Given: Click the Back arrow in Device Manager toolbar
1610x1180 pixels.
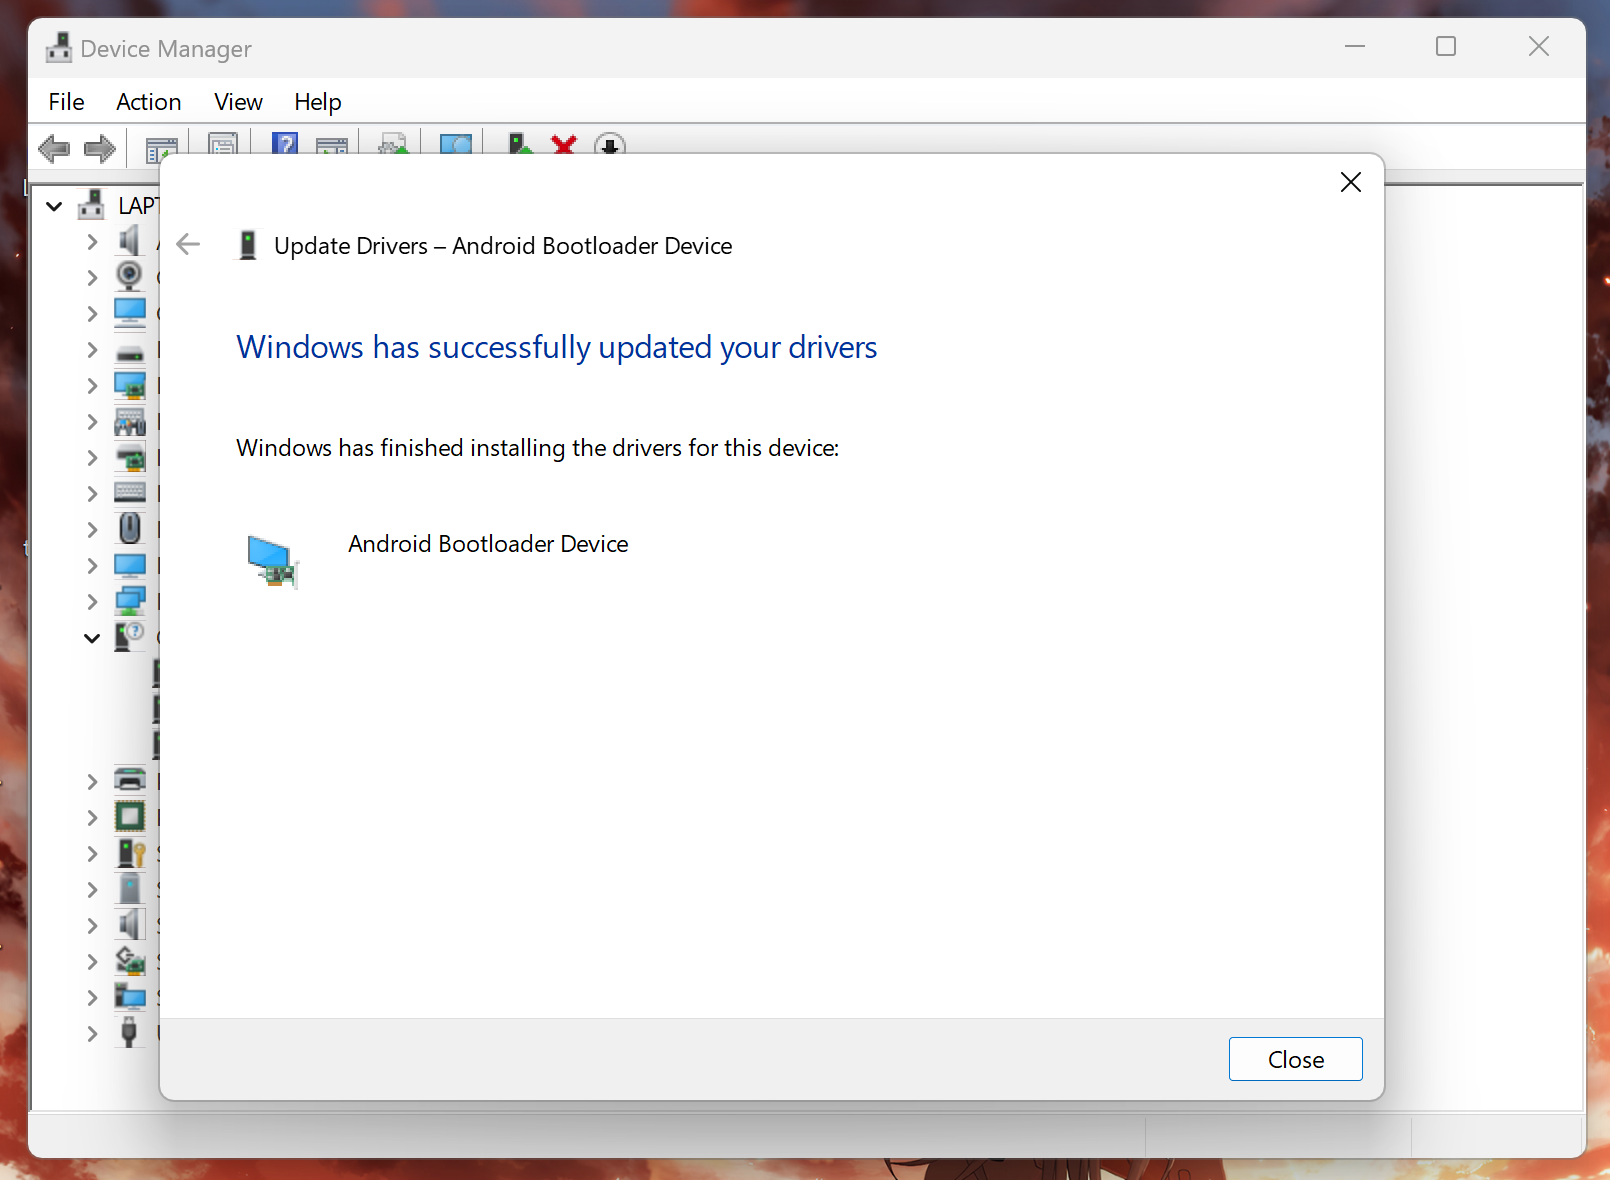Looking at the screenshot, I should (54, 149).
